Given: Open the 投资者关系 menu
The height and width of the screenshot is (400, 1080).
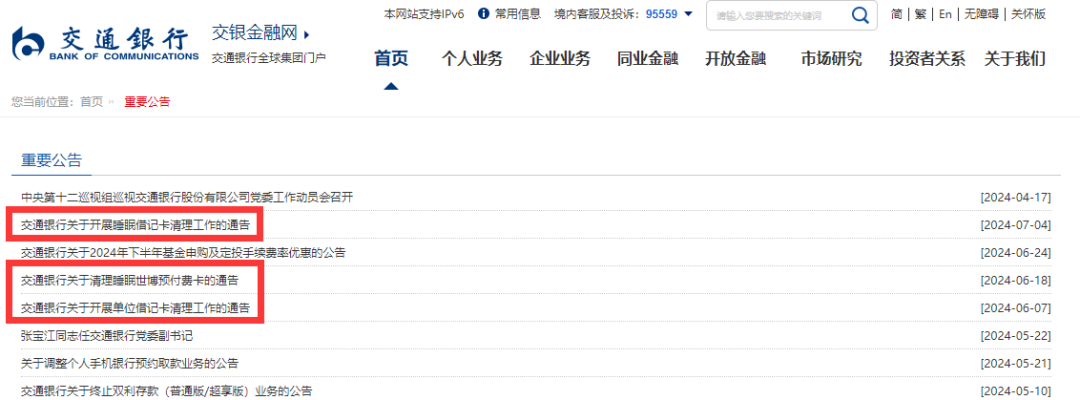Looking at the screenshot, I should tap(927, 59).
